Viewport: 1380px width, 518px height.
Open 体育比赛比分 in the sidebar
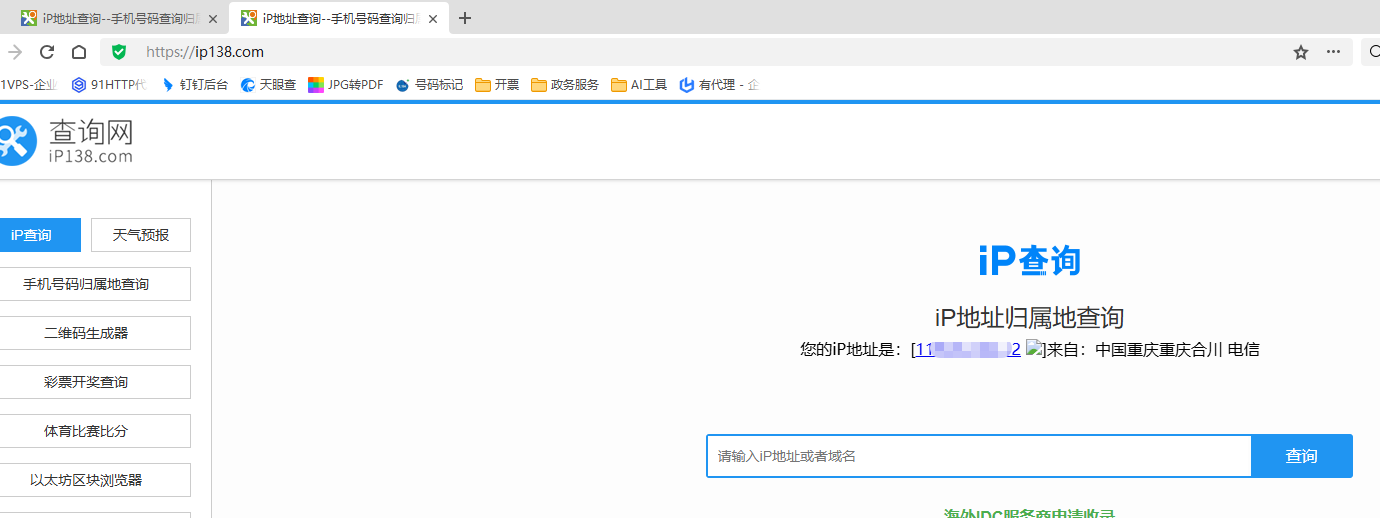coord(95,431)
